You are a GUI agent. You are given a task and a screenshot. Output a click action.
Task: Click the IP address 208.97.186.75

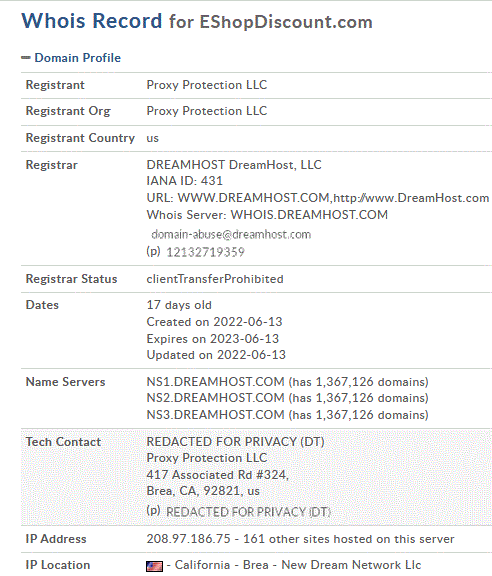(x=188, y=539)
